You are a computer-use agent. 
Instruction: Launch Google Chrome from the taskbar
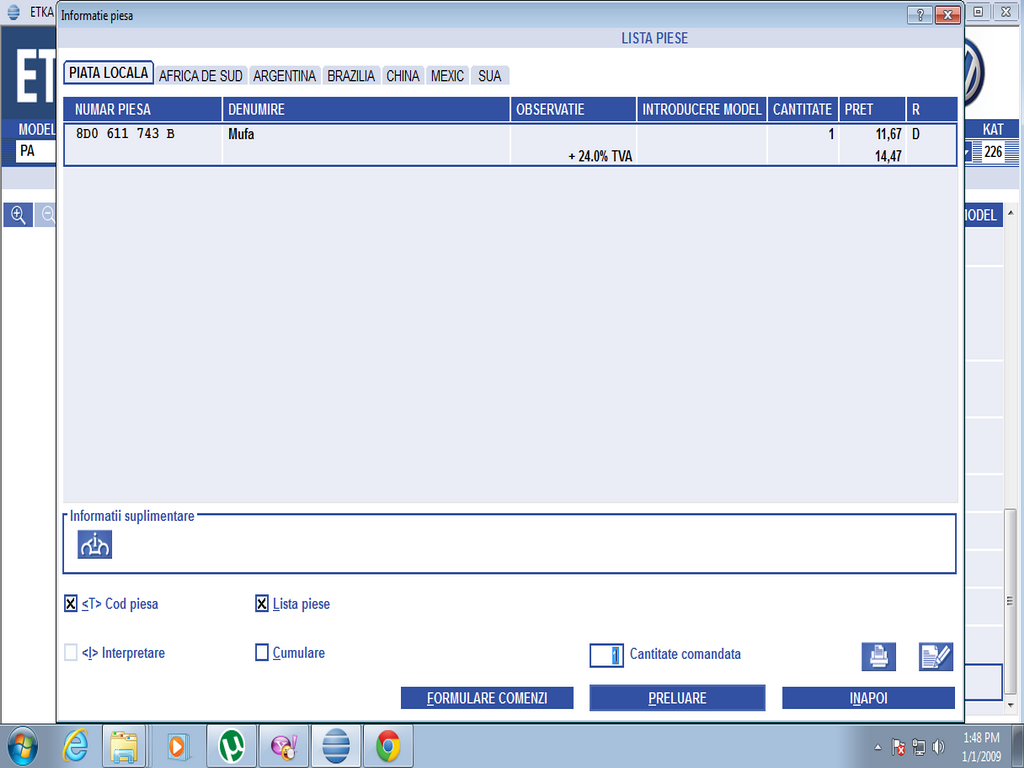coord(388,746)
